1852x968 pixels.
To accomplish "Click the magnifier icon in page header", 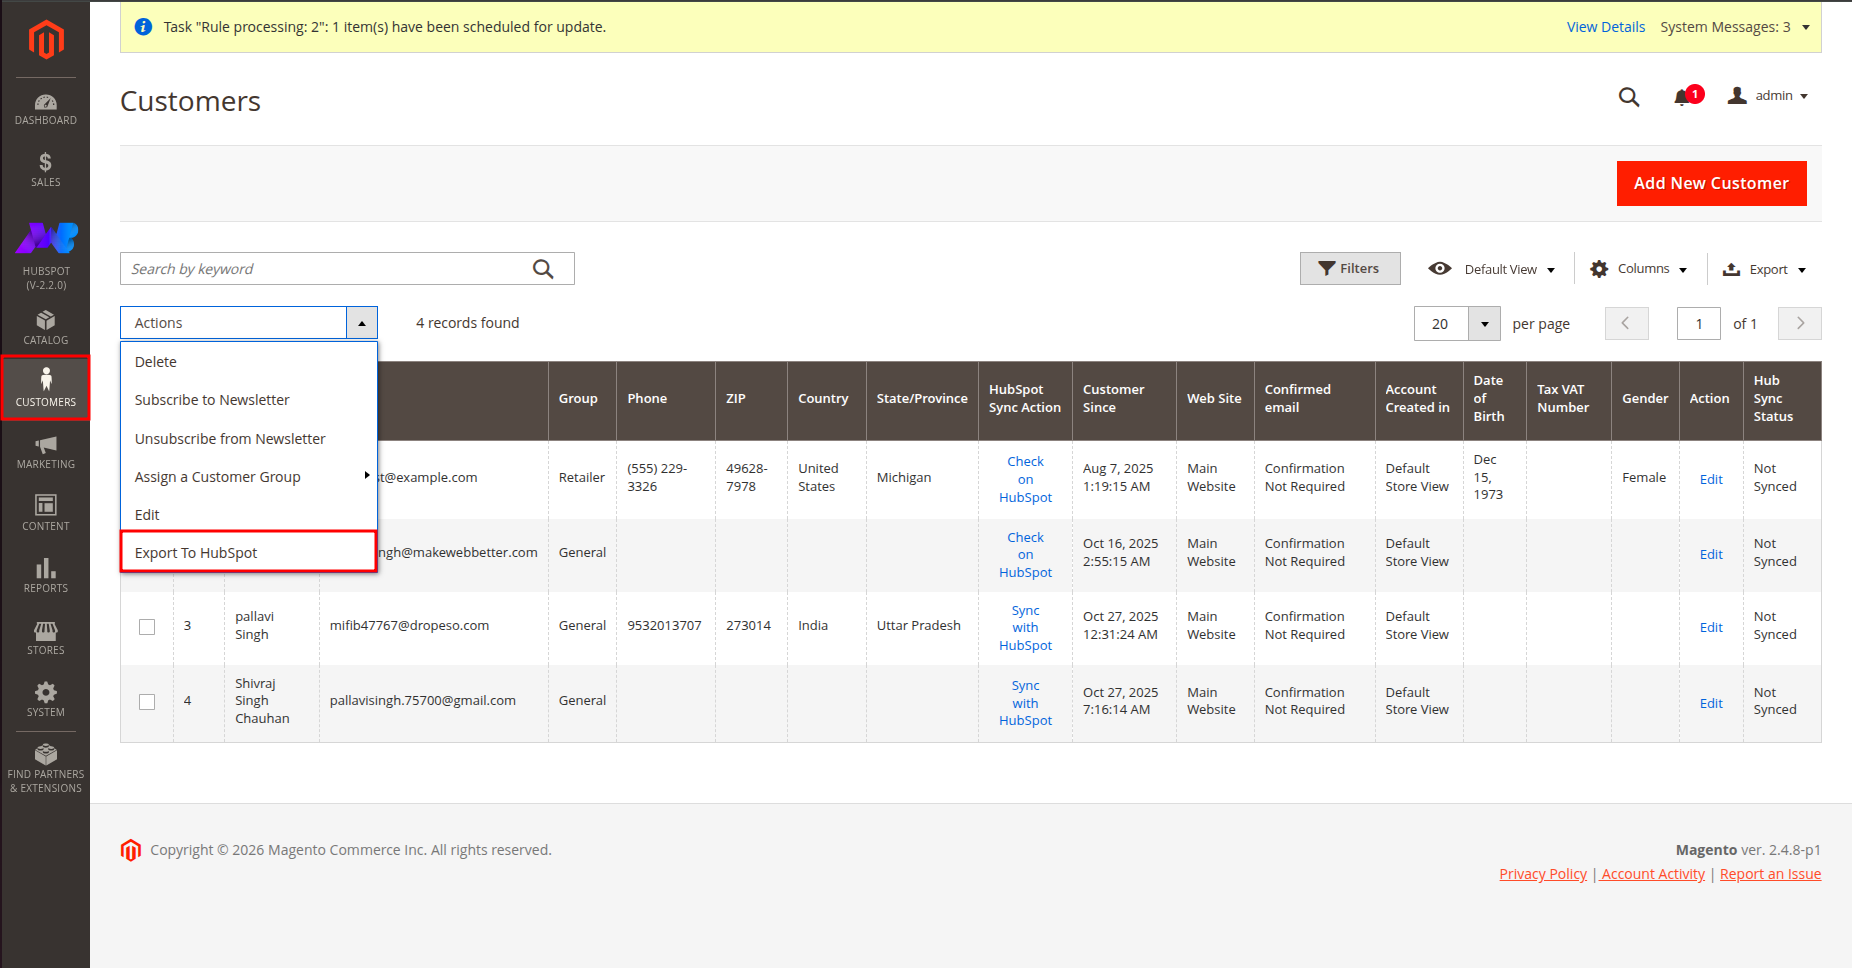I will pyautogui.click(x=1629, y=97).
